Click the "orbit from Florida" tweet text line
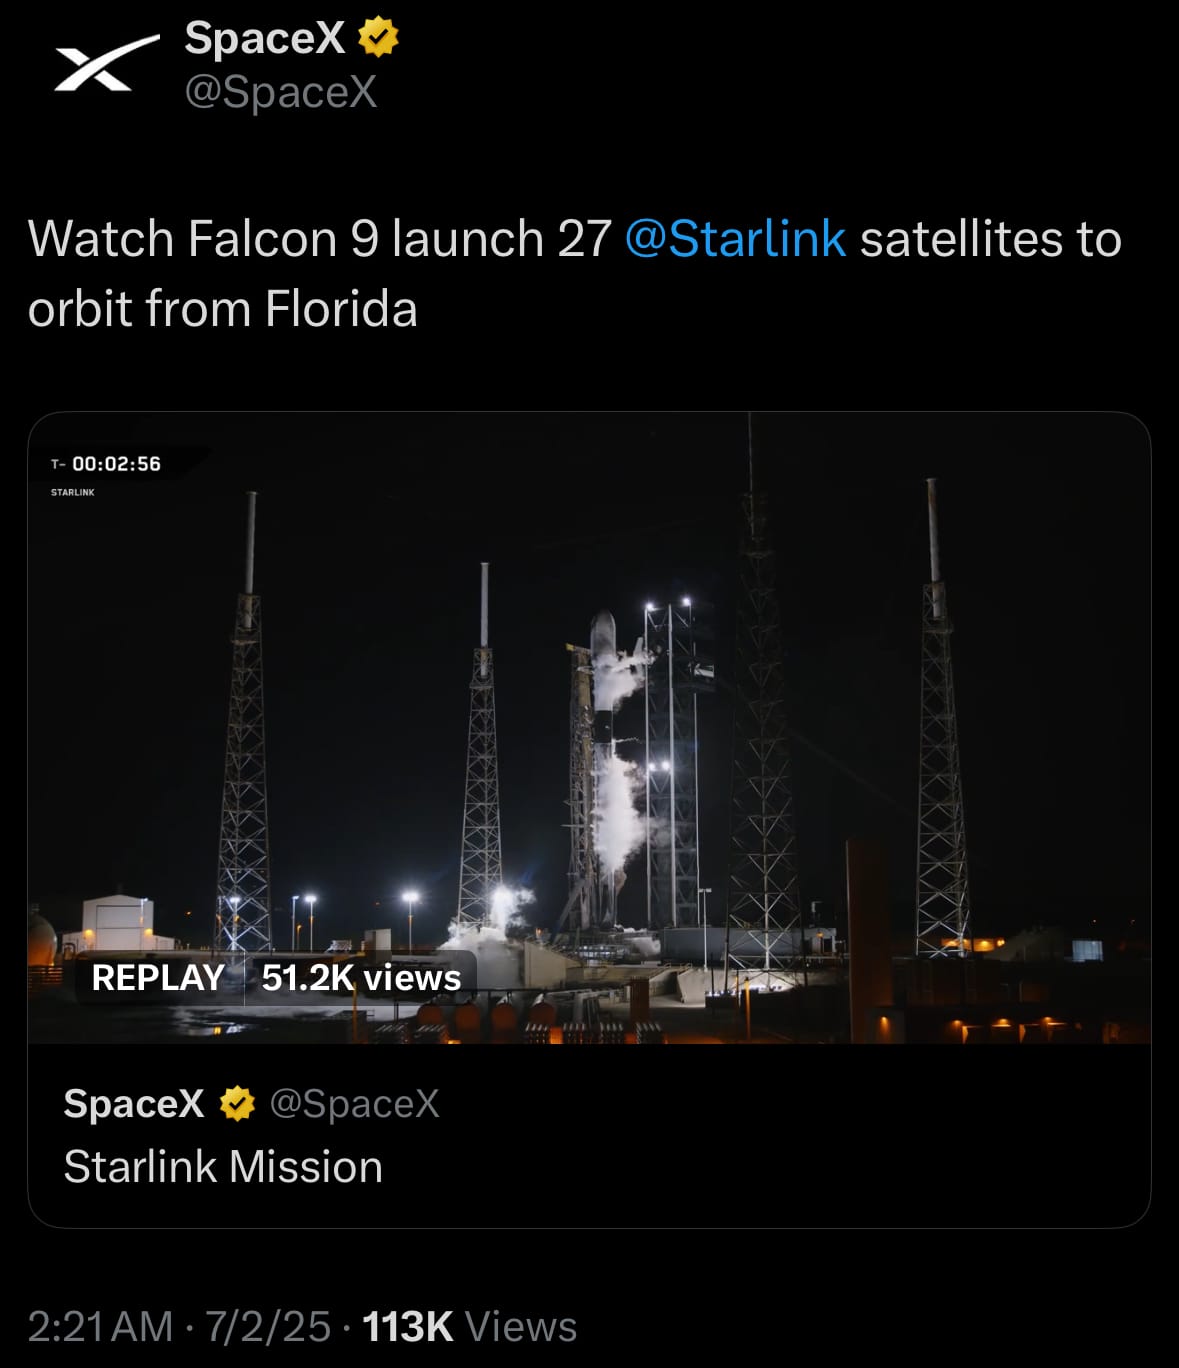Image resolution: width=1179 pixels, height=1368 pixels. pyautogui.click(x=223, y=308)
